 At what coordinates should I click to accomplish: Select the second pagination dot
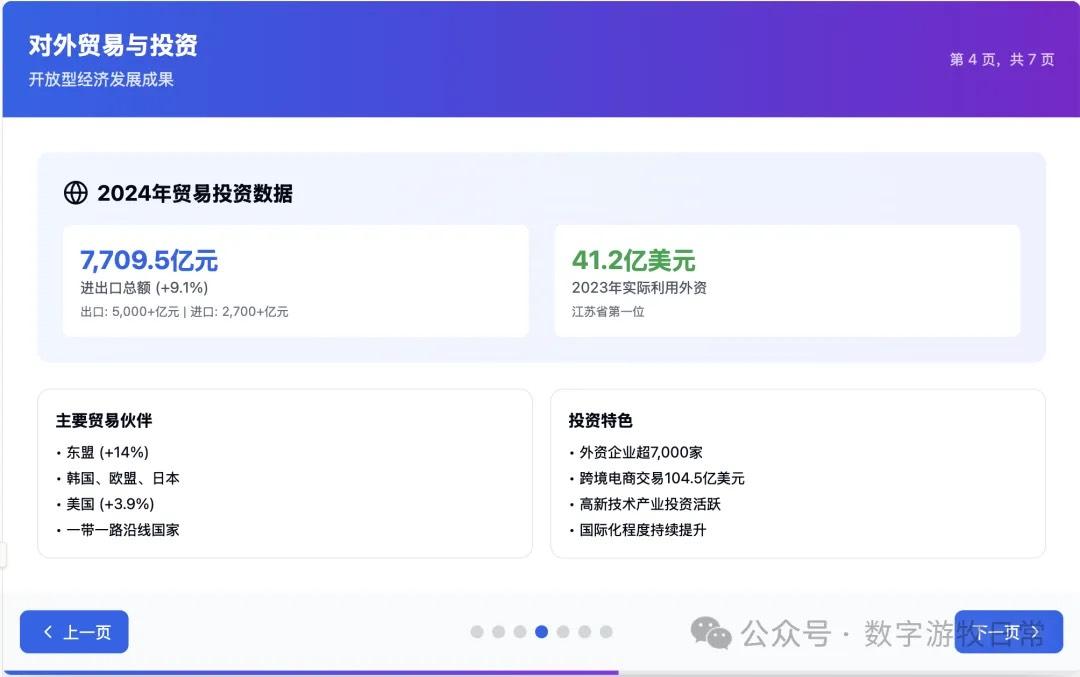(498, 632)
